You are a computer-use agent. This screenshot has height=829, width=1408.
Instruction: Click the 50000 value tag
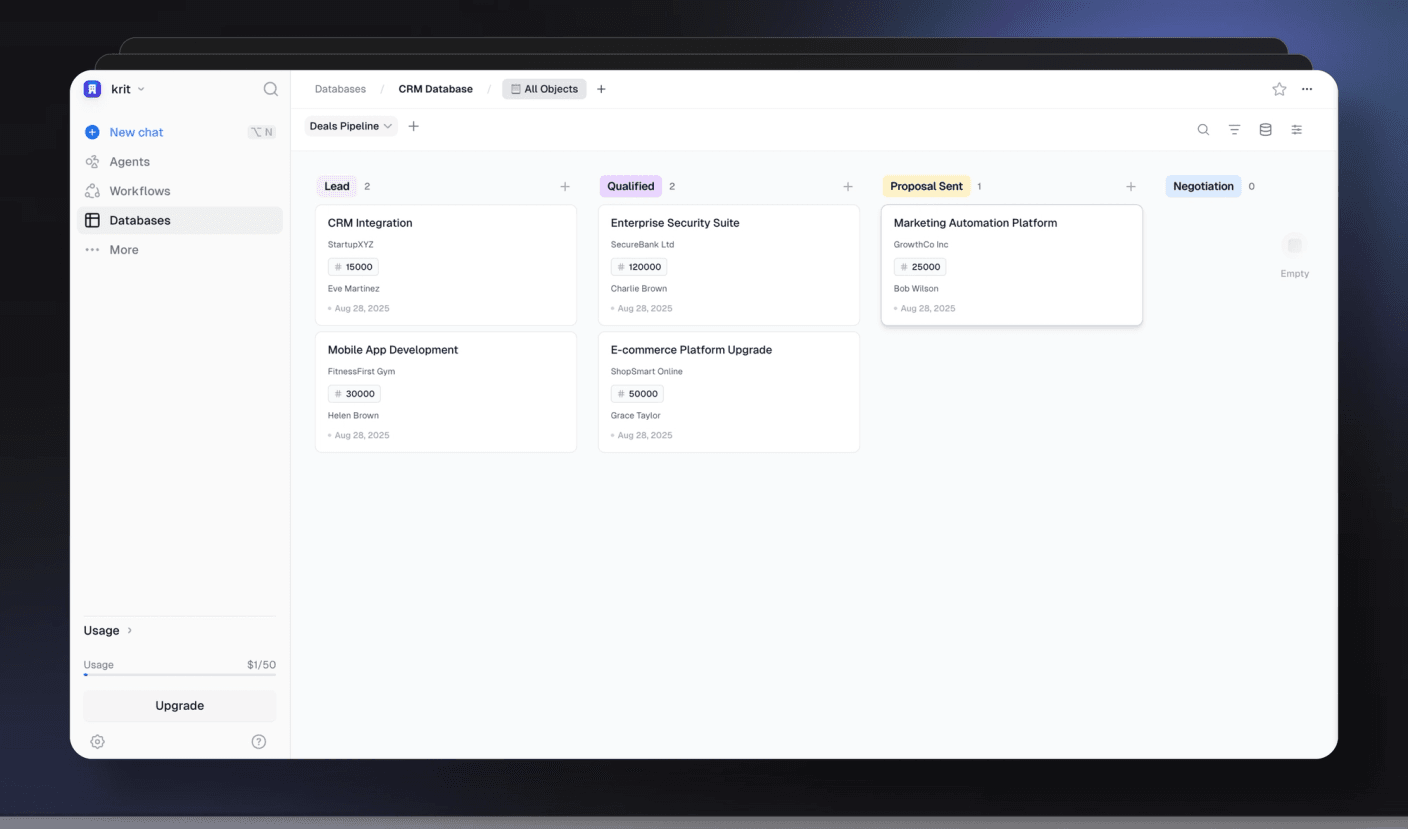(637, 394)
